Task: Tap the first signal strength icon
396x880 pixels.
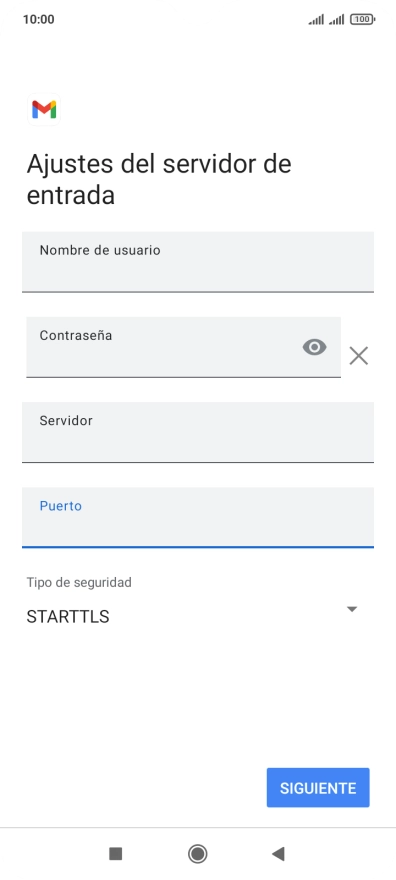Action: pyautogui.click(x=316, y=20)
